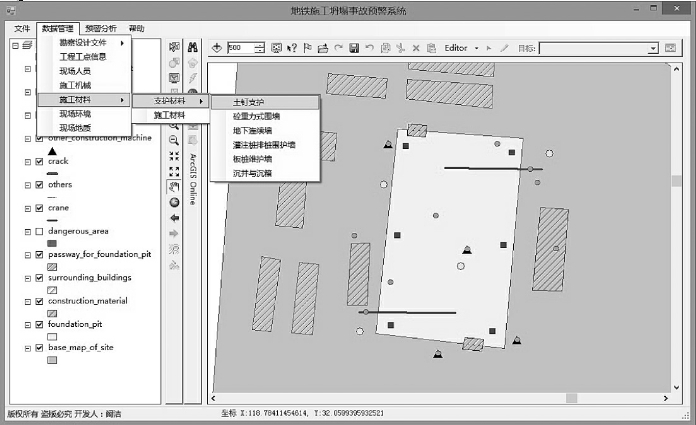This screenshot has height=425, width=696.
Task: Collapse the crack layer legend
Action: pyautogui.click(x=28, y=162)
